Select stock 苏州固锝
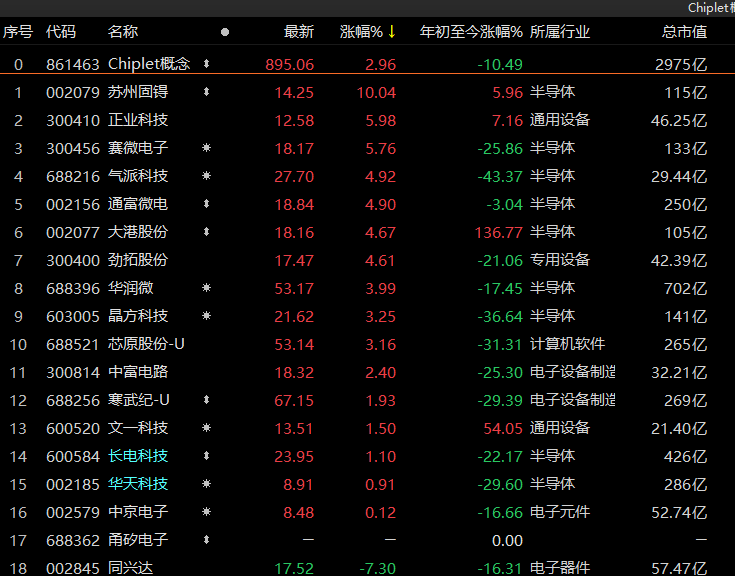 (x=138, y=92)
